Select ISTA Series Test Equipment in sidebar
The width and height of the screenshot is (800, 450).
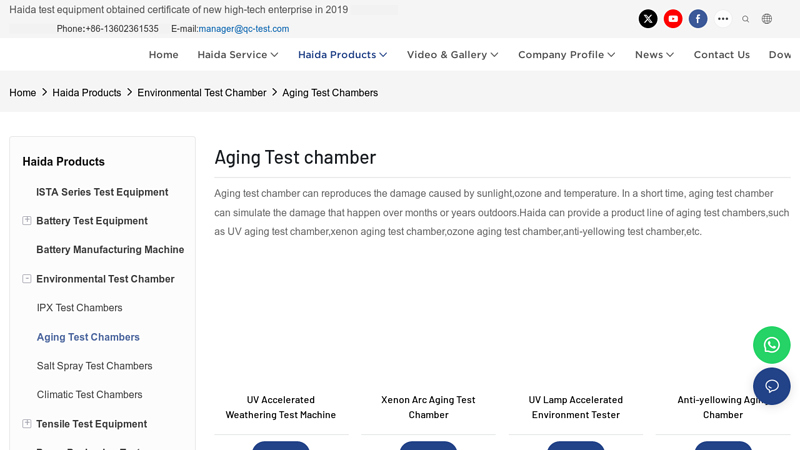pos(102,192)
